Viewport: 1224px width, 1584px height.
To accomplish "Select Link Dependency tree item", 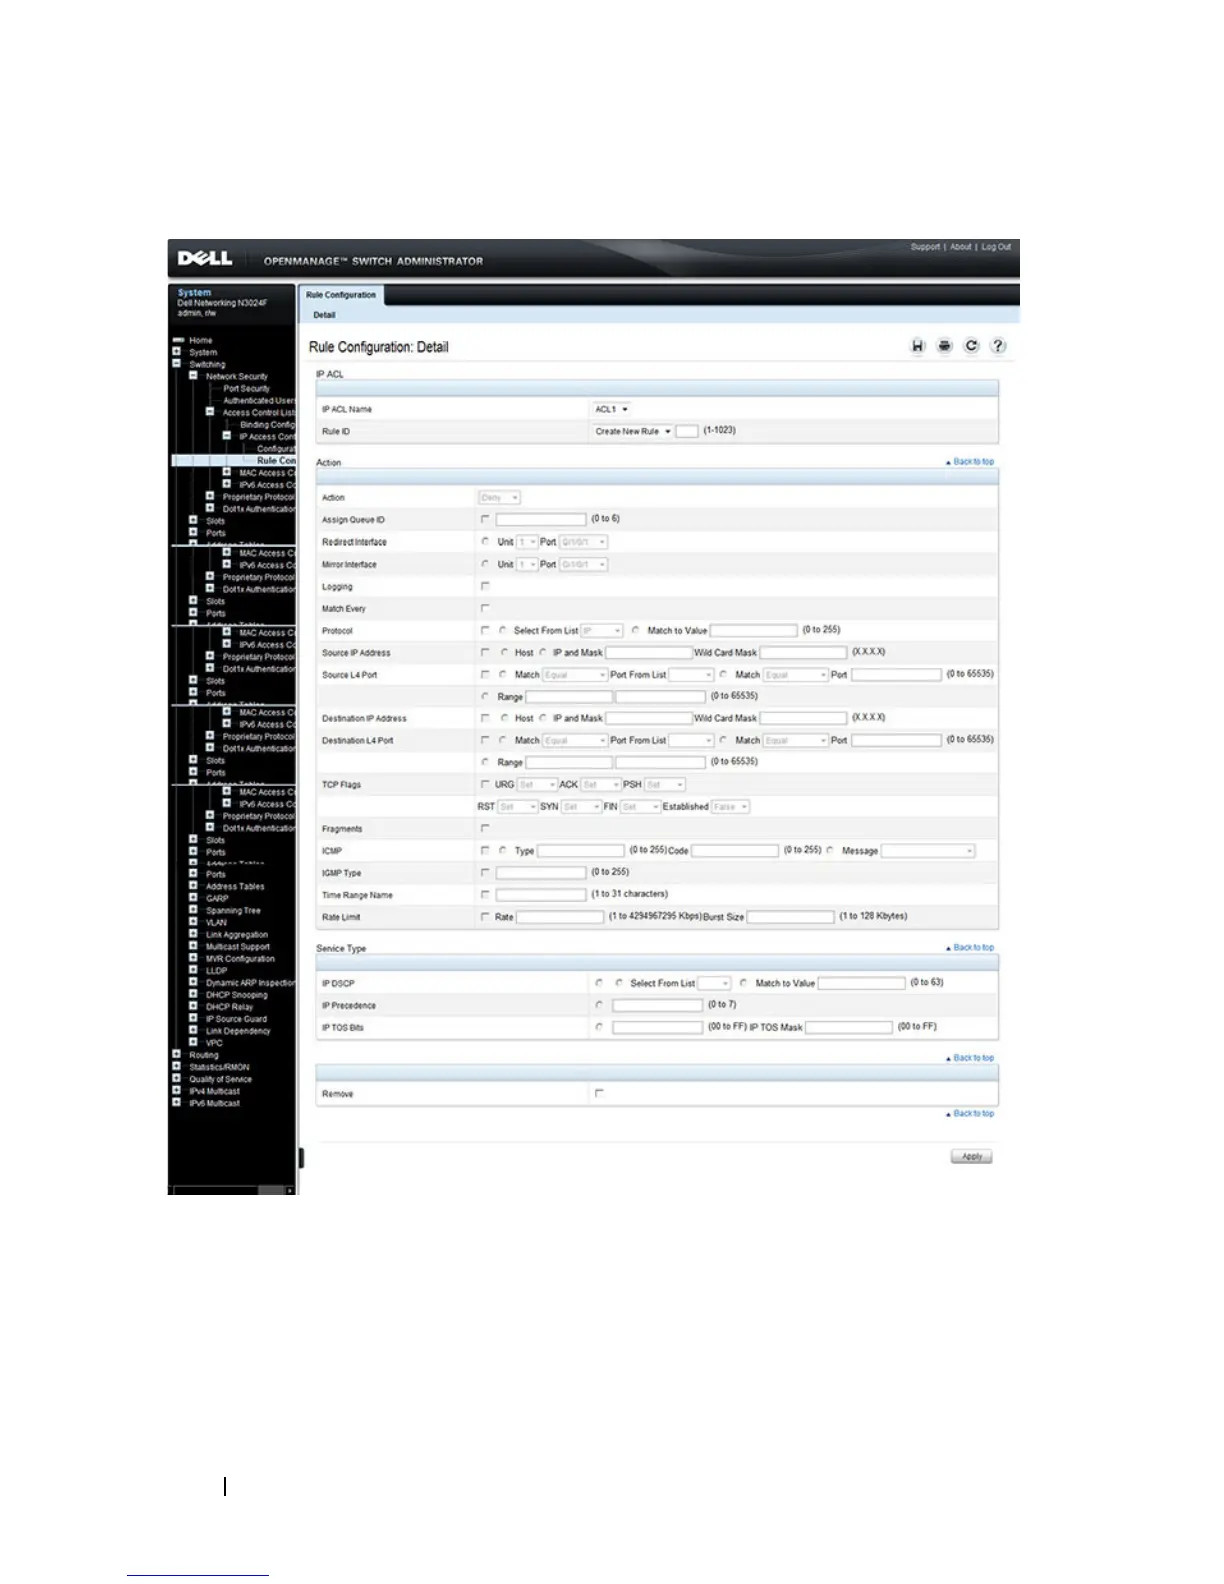I will pos(238,1030).
